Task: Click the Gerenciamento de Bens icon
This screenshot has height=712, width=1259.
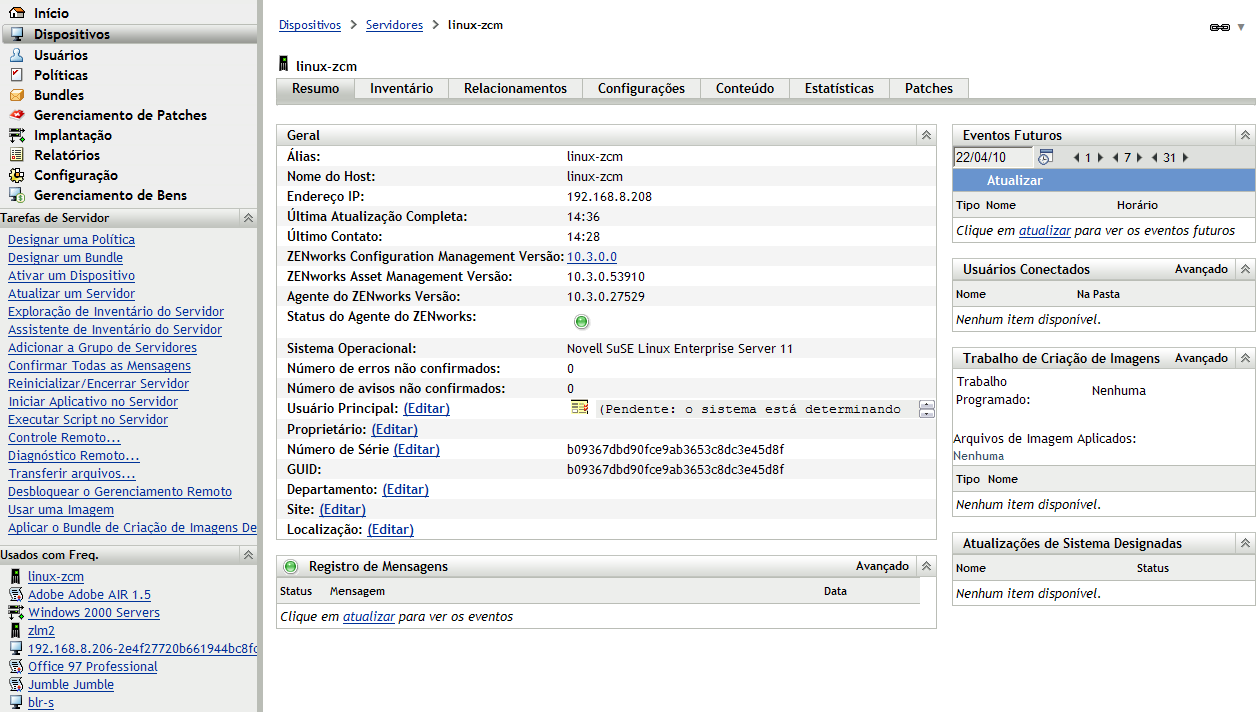Action: [17, 195]
